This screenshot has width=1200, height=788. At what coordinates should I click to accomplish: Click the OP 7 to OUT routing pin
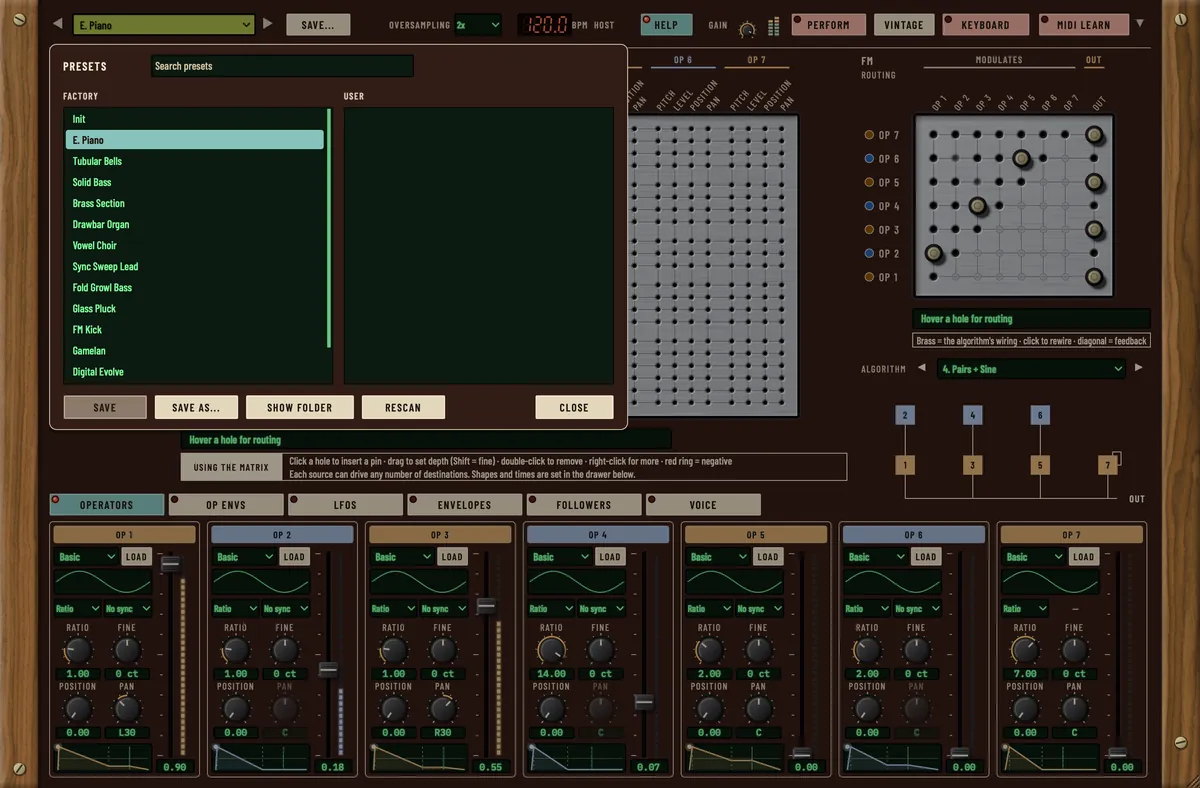(1094, 135)
